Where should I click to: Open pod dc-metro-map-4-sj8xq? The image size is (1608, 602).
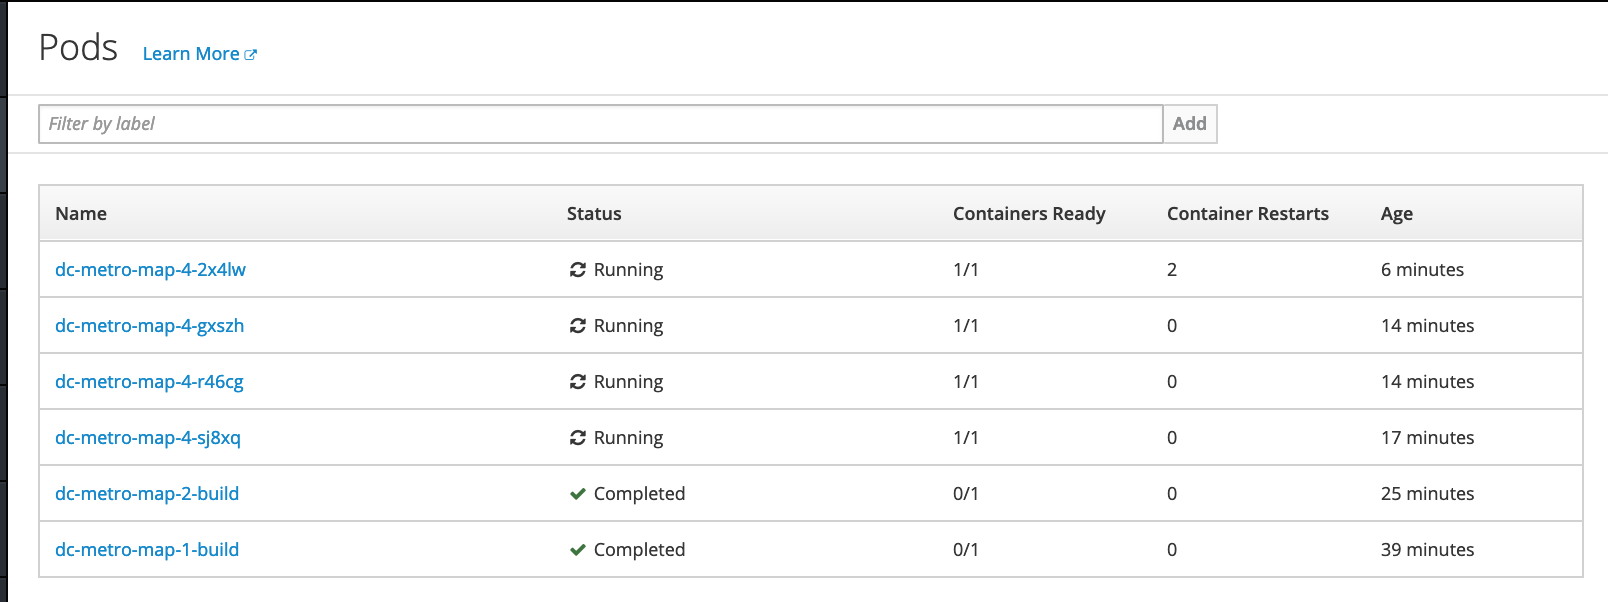point(148,438)
